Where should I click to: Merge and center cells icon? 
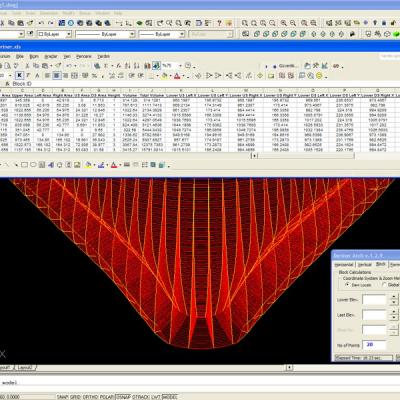coord(74,76)
